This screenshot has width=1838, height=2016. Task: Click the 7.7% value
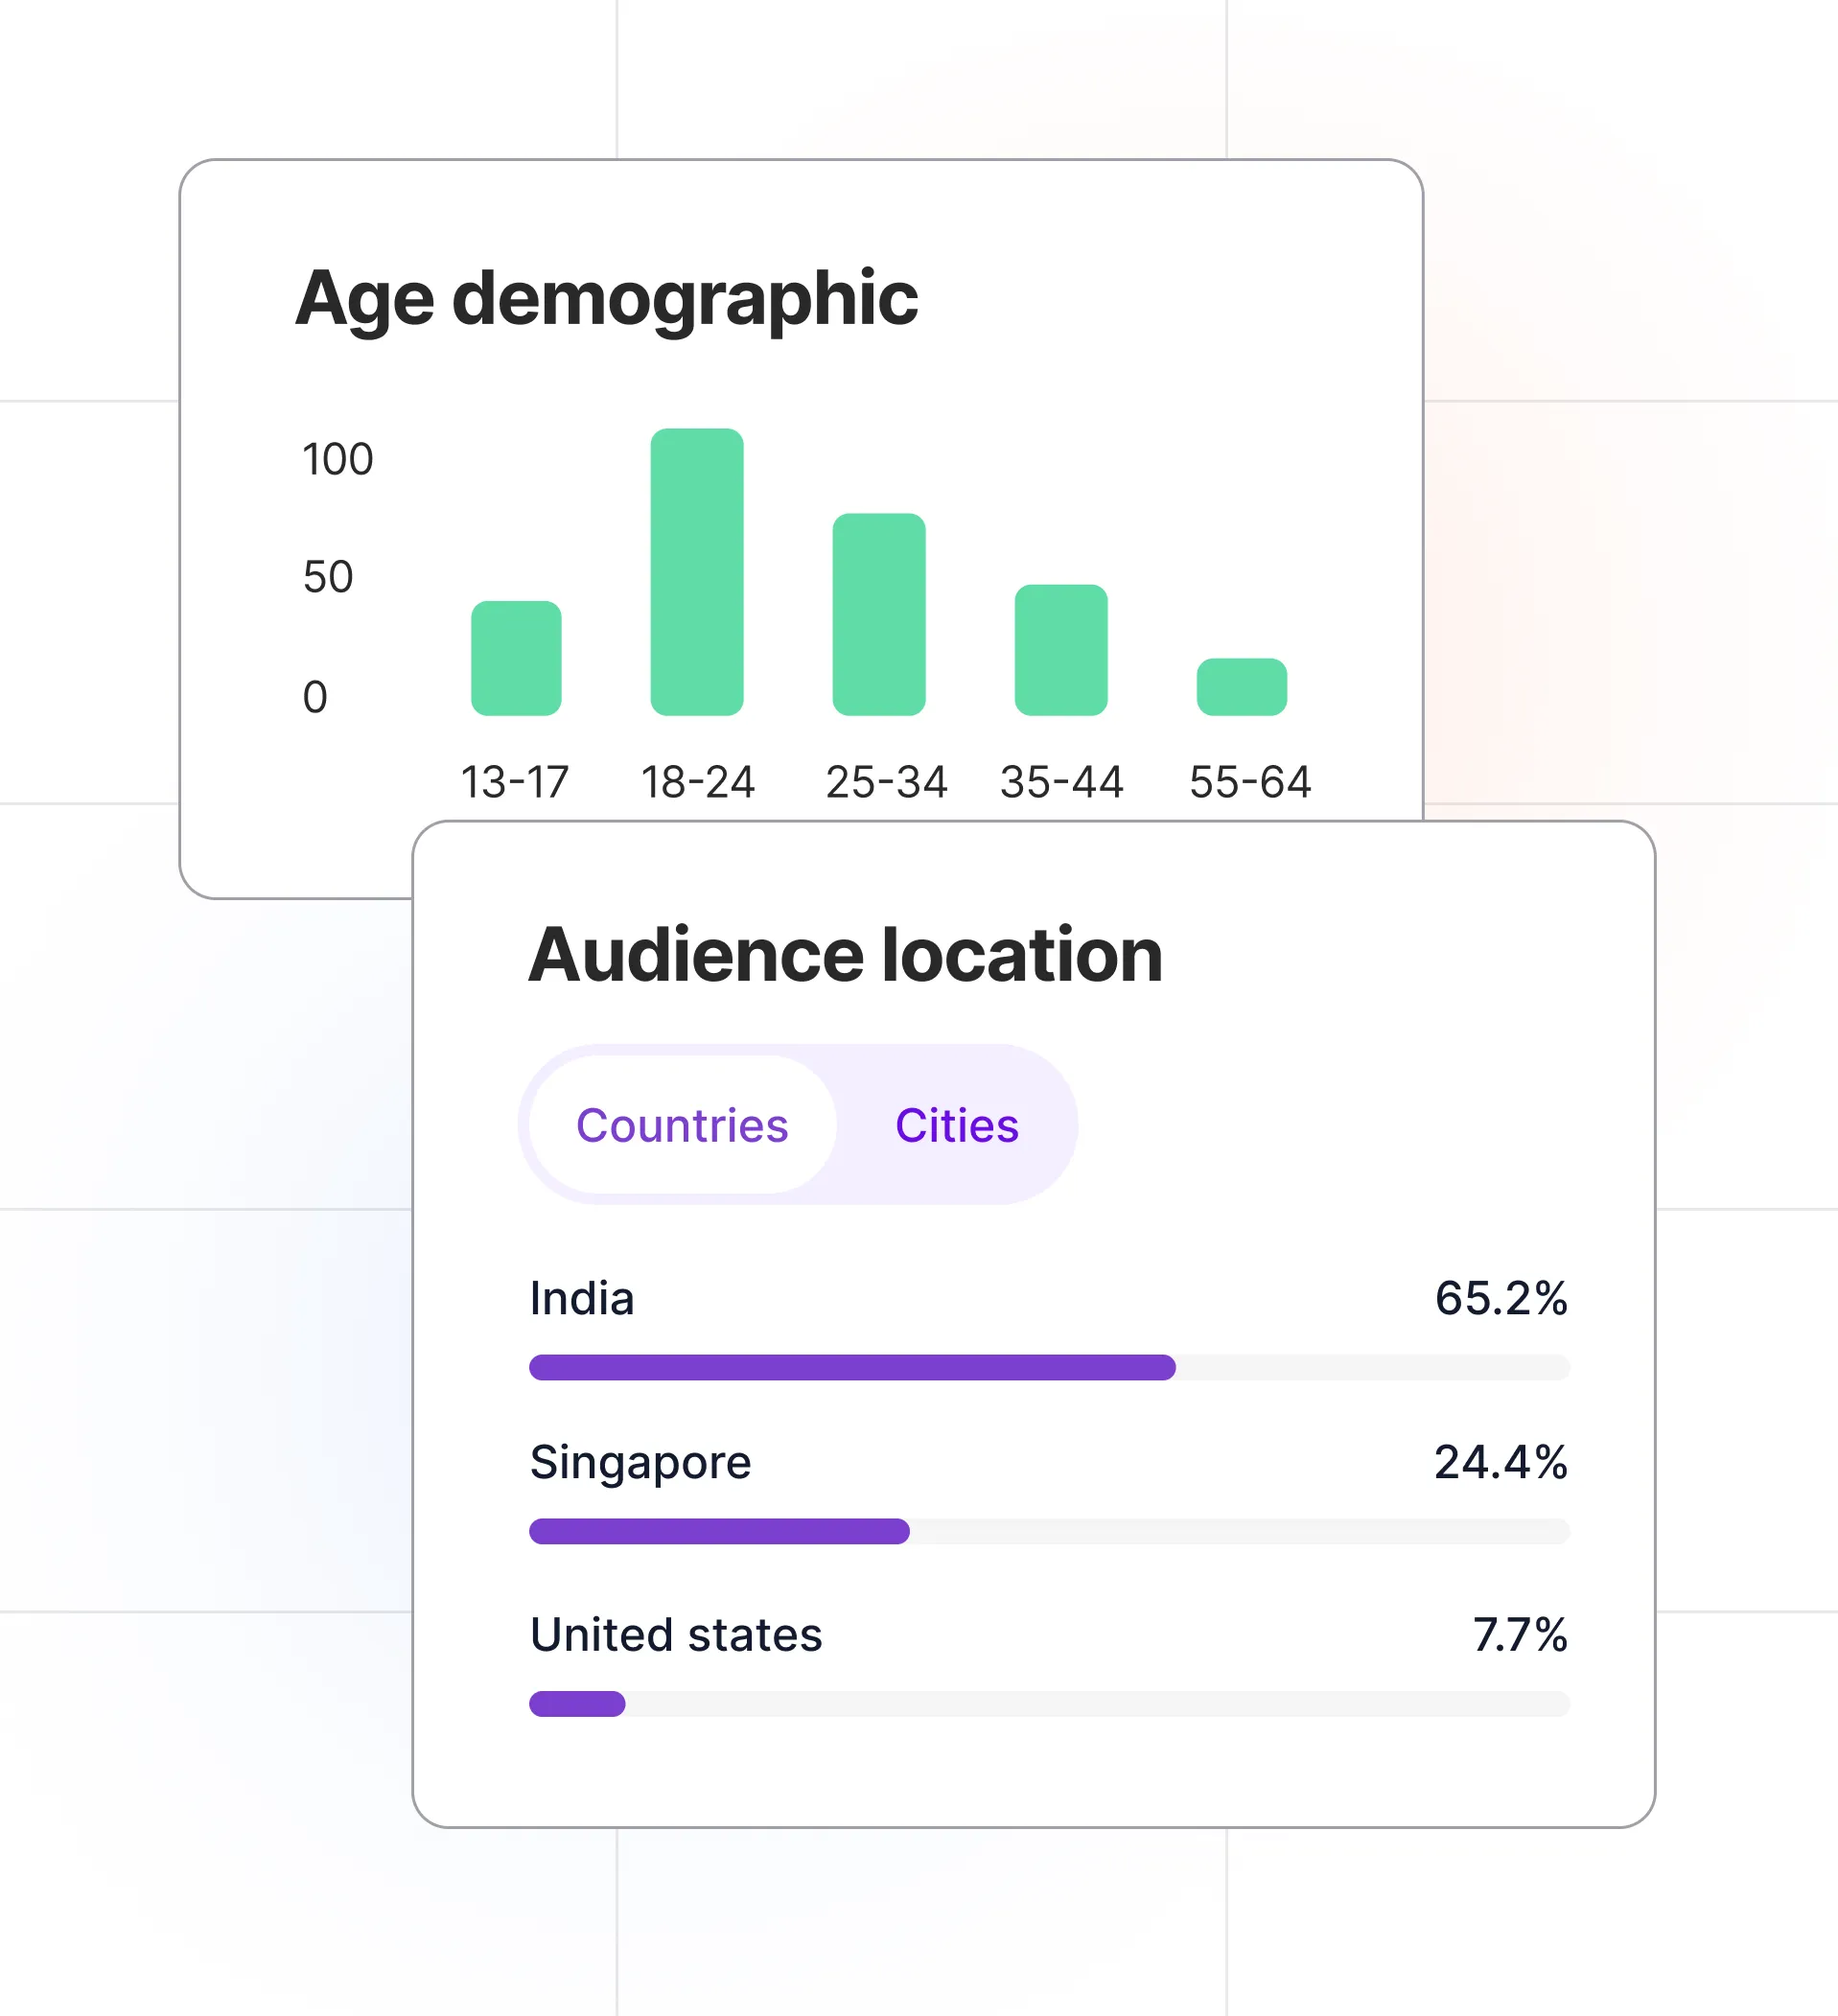[x=1520, y=1635]
